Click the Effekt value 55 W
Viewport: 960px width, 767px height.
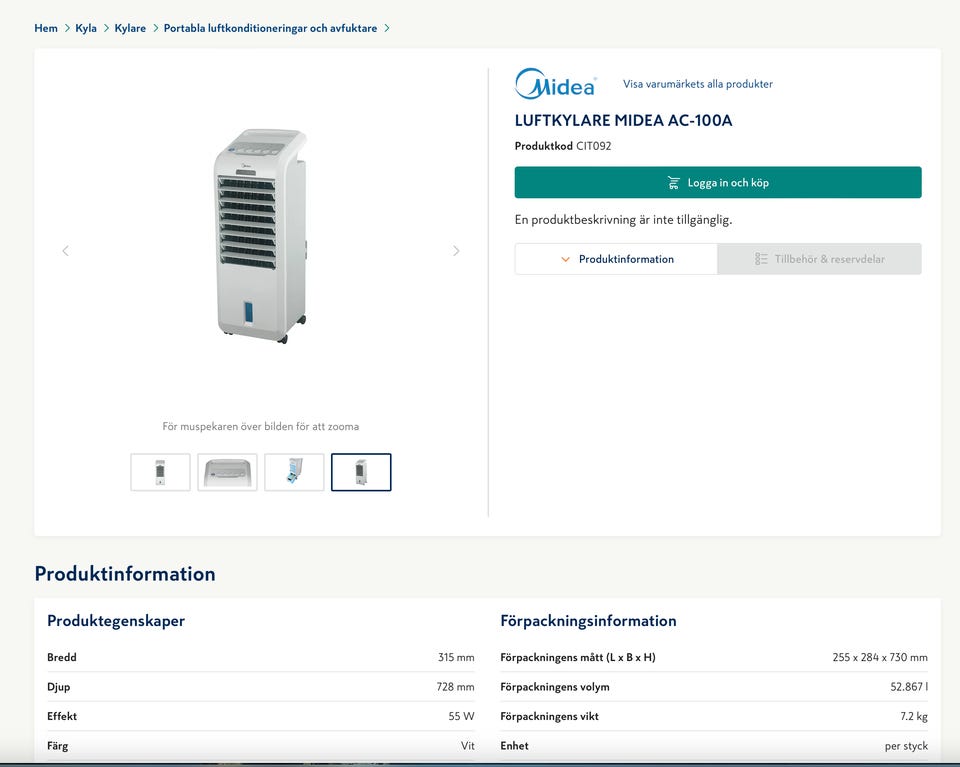tap(462, 716)
